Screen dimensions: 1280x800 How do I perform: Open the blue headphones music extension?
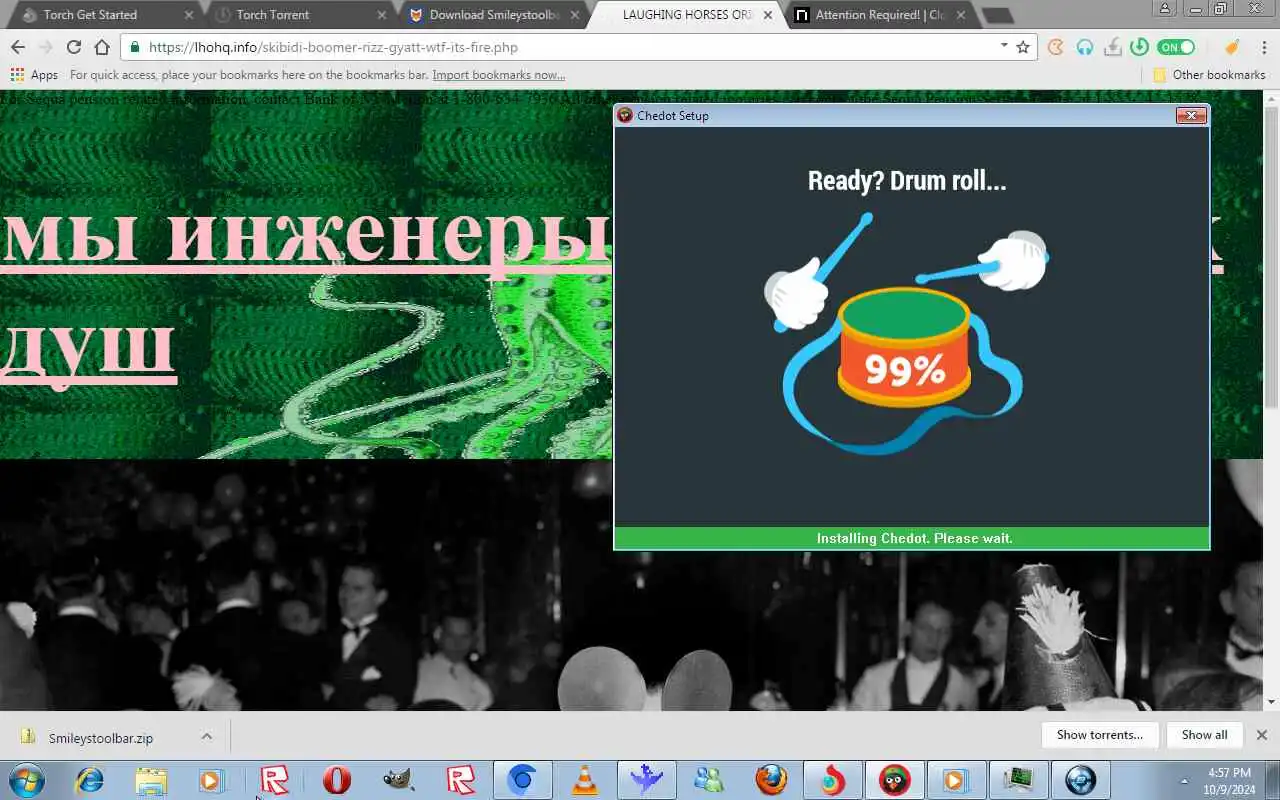pos(1084,47)
